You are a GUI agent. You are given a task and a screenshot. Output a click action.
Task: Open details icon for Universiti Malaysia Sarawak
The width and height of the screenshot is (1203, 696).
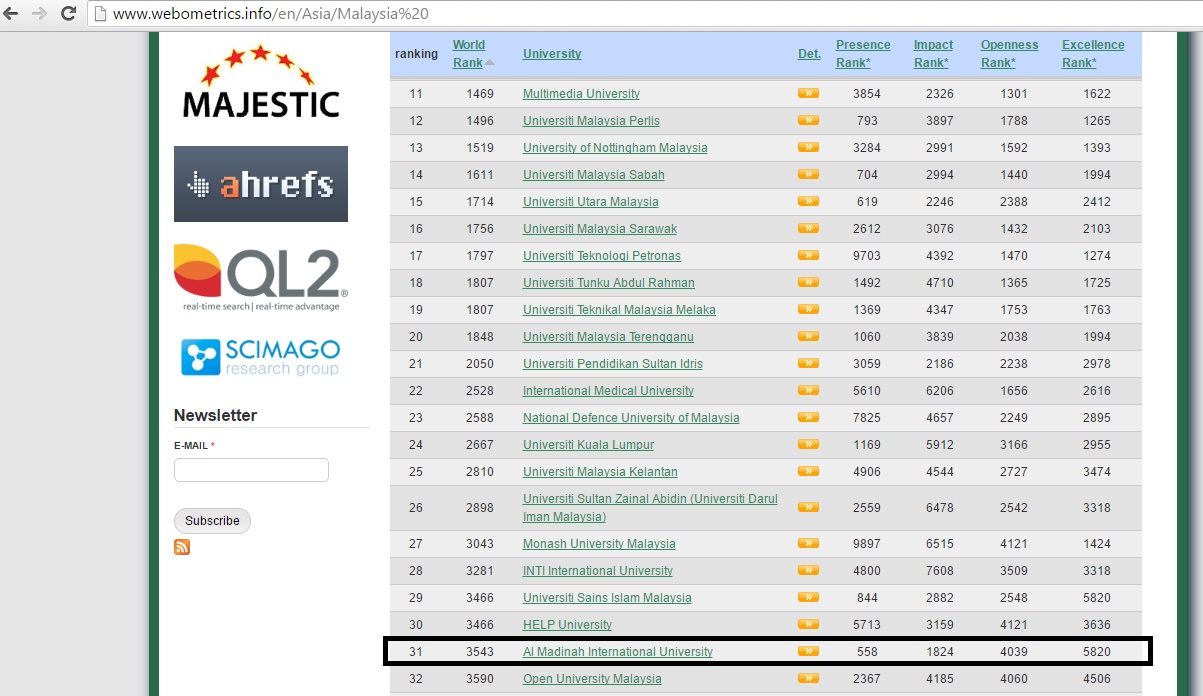(808, 228)
